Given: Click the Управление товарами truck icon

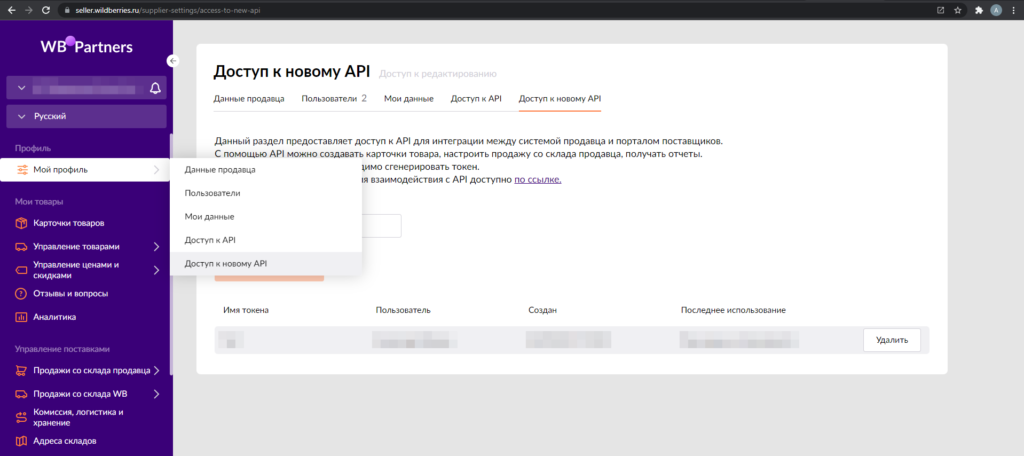Looking at the screenshot, I should coord(22,247).
